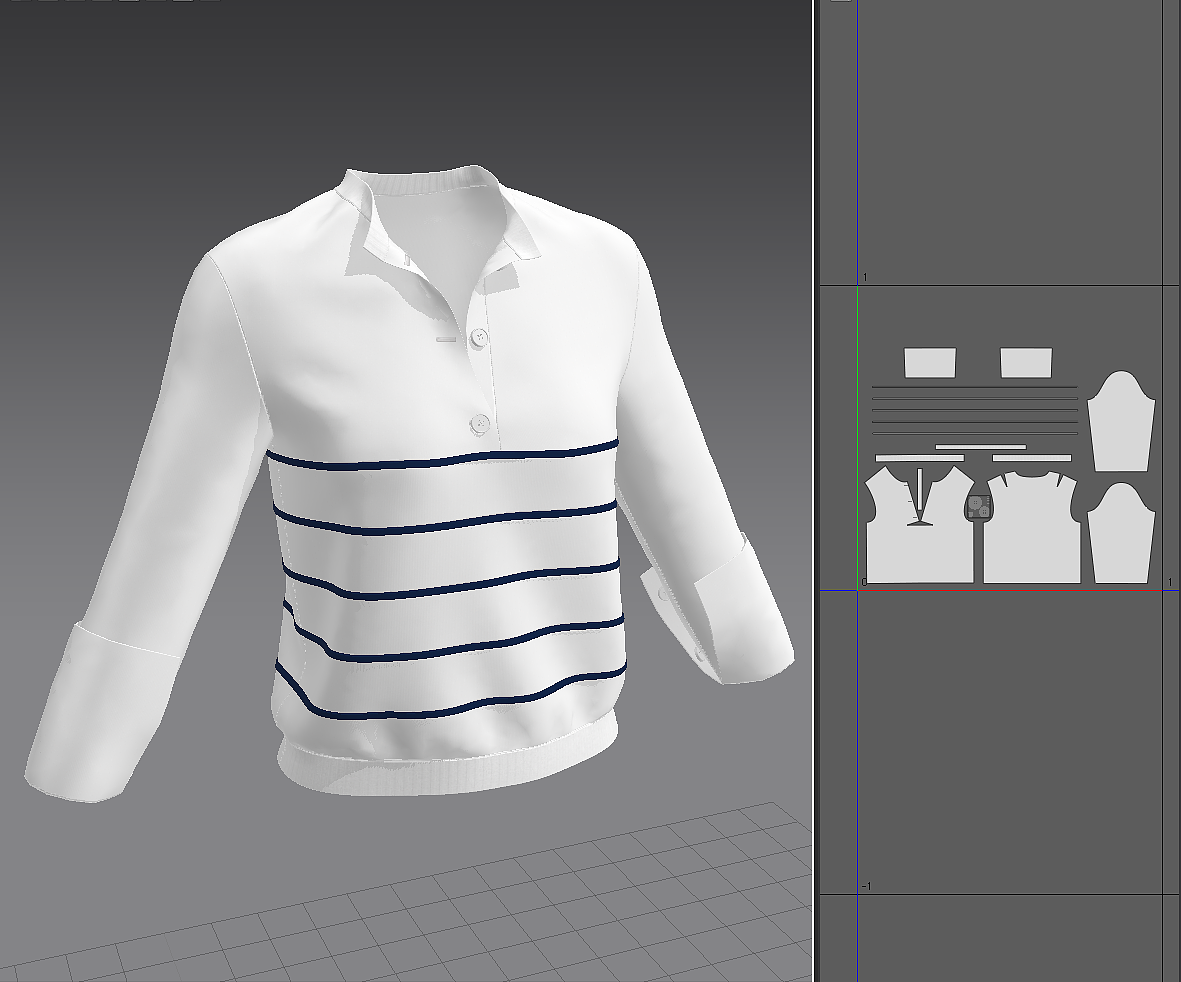Select the short center band UV strip

pos(981,447)
